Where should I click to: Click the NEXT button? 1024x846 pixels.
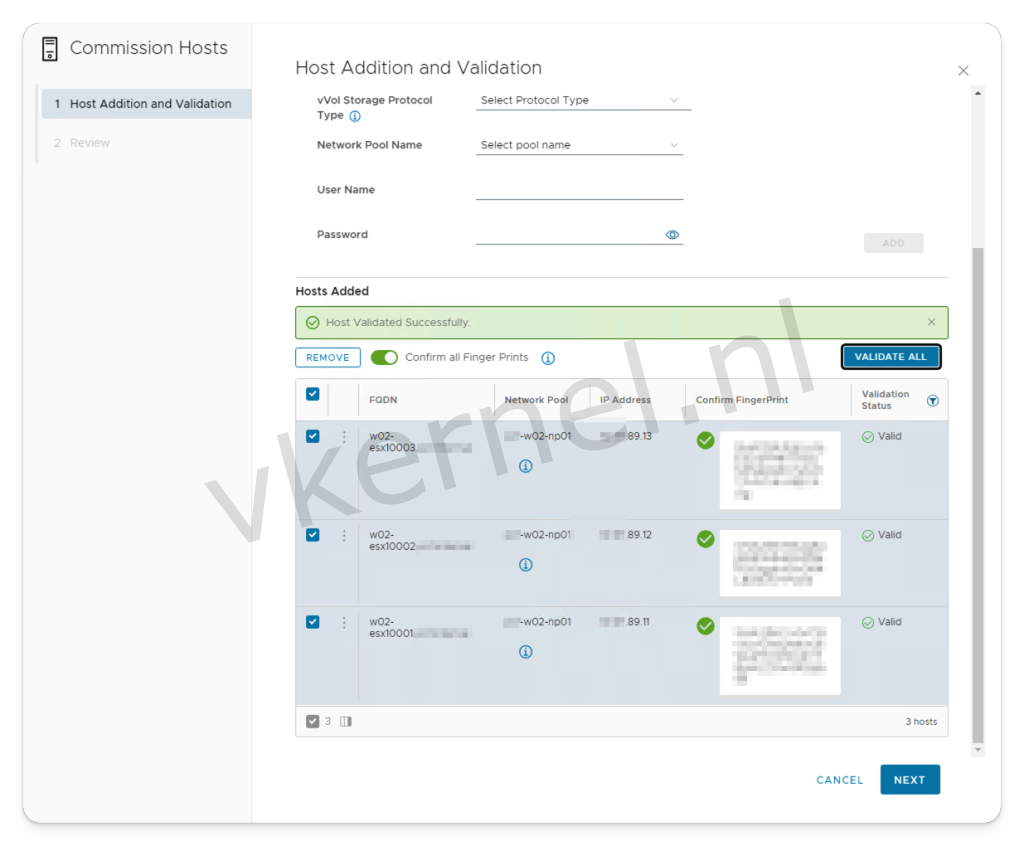909,780
